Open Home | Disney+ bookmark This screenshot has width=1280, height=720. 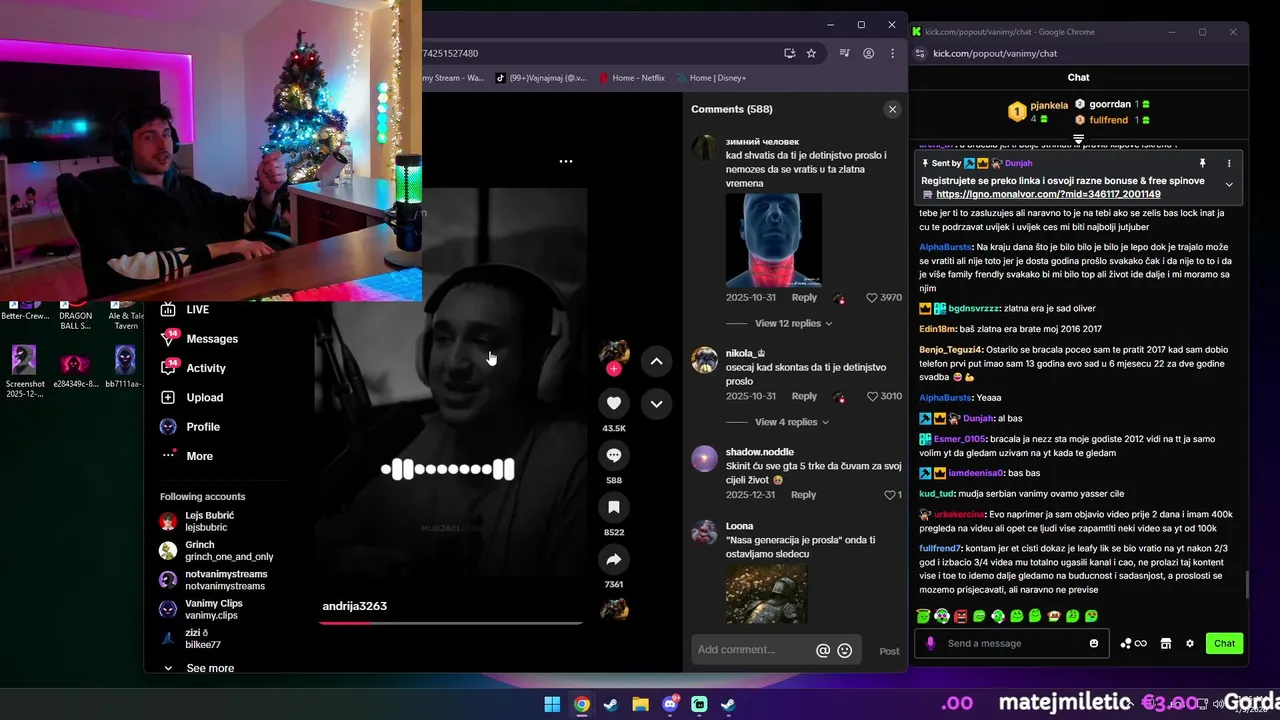pos(710,78)
